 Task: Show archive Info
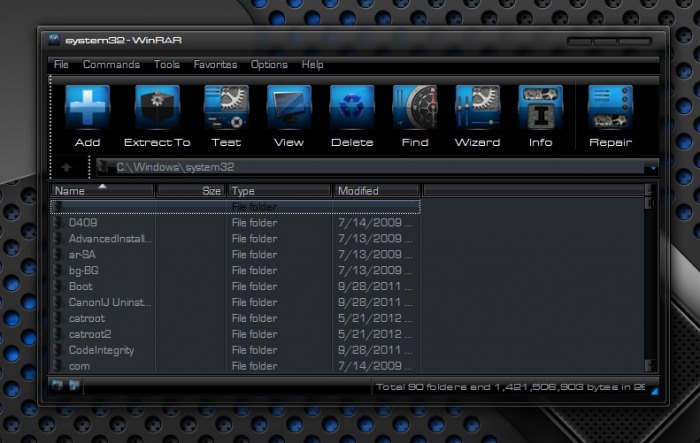click(541, 108)
